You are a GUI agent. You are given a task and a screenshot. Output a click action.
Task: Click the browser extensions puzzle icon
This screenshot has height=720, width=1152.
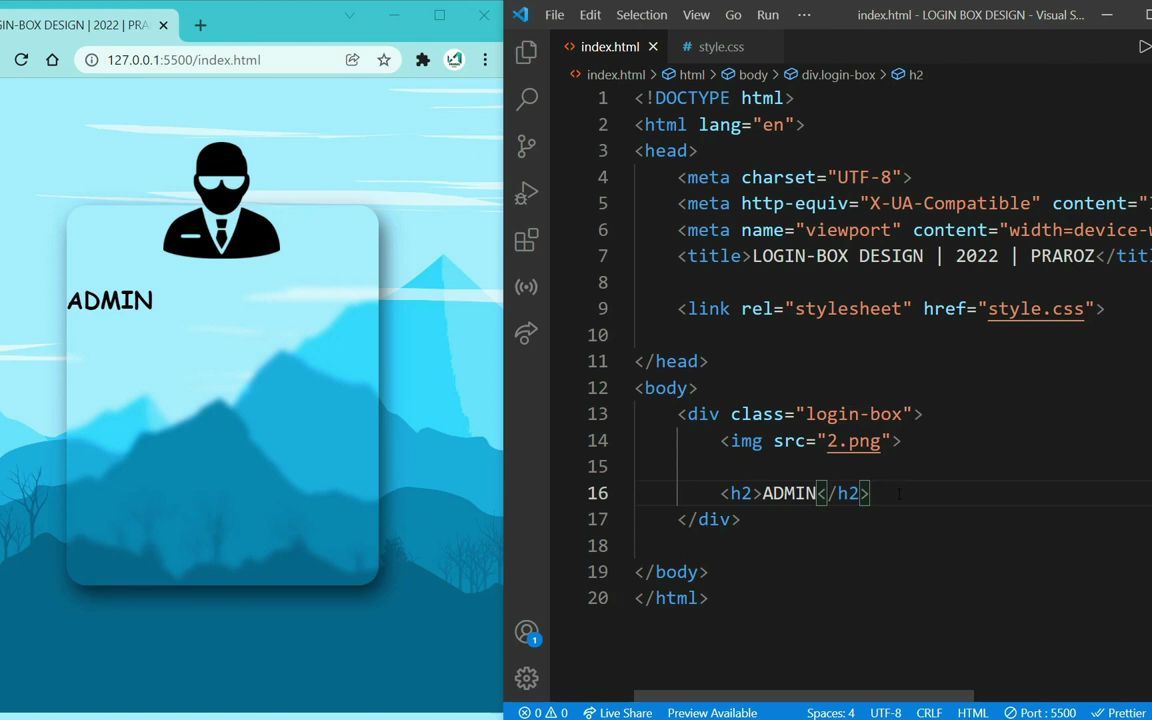[422, 59]
